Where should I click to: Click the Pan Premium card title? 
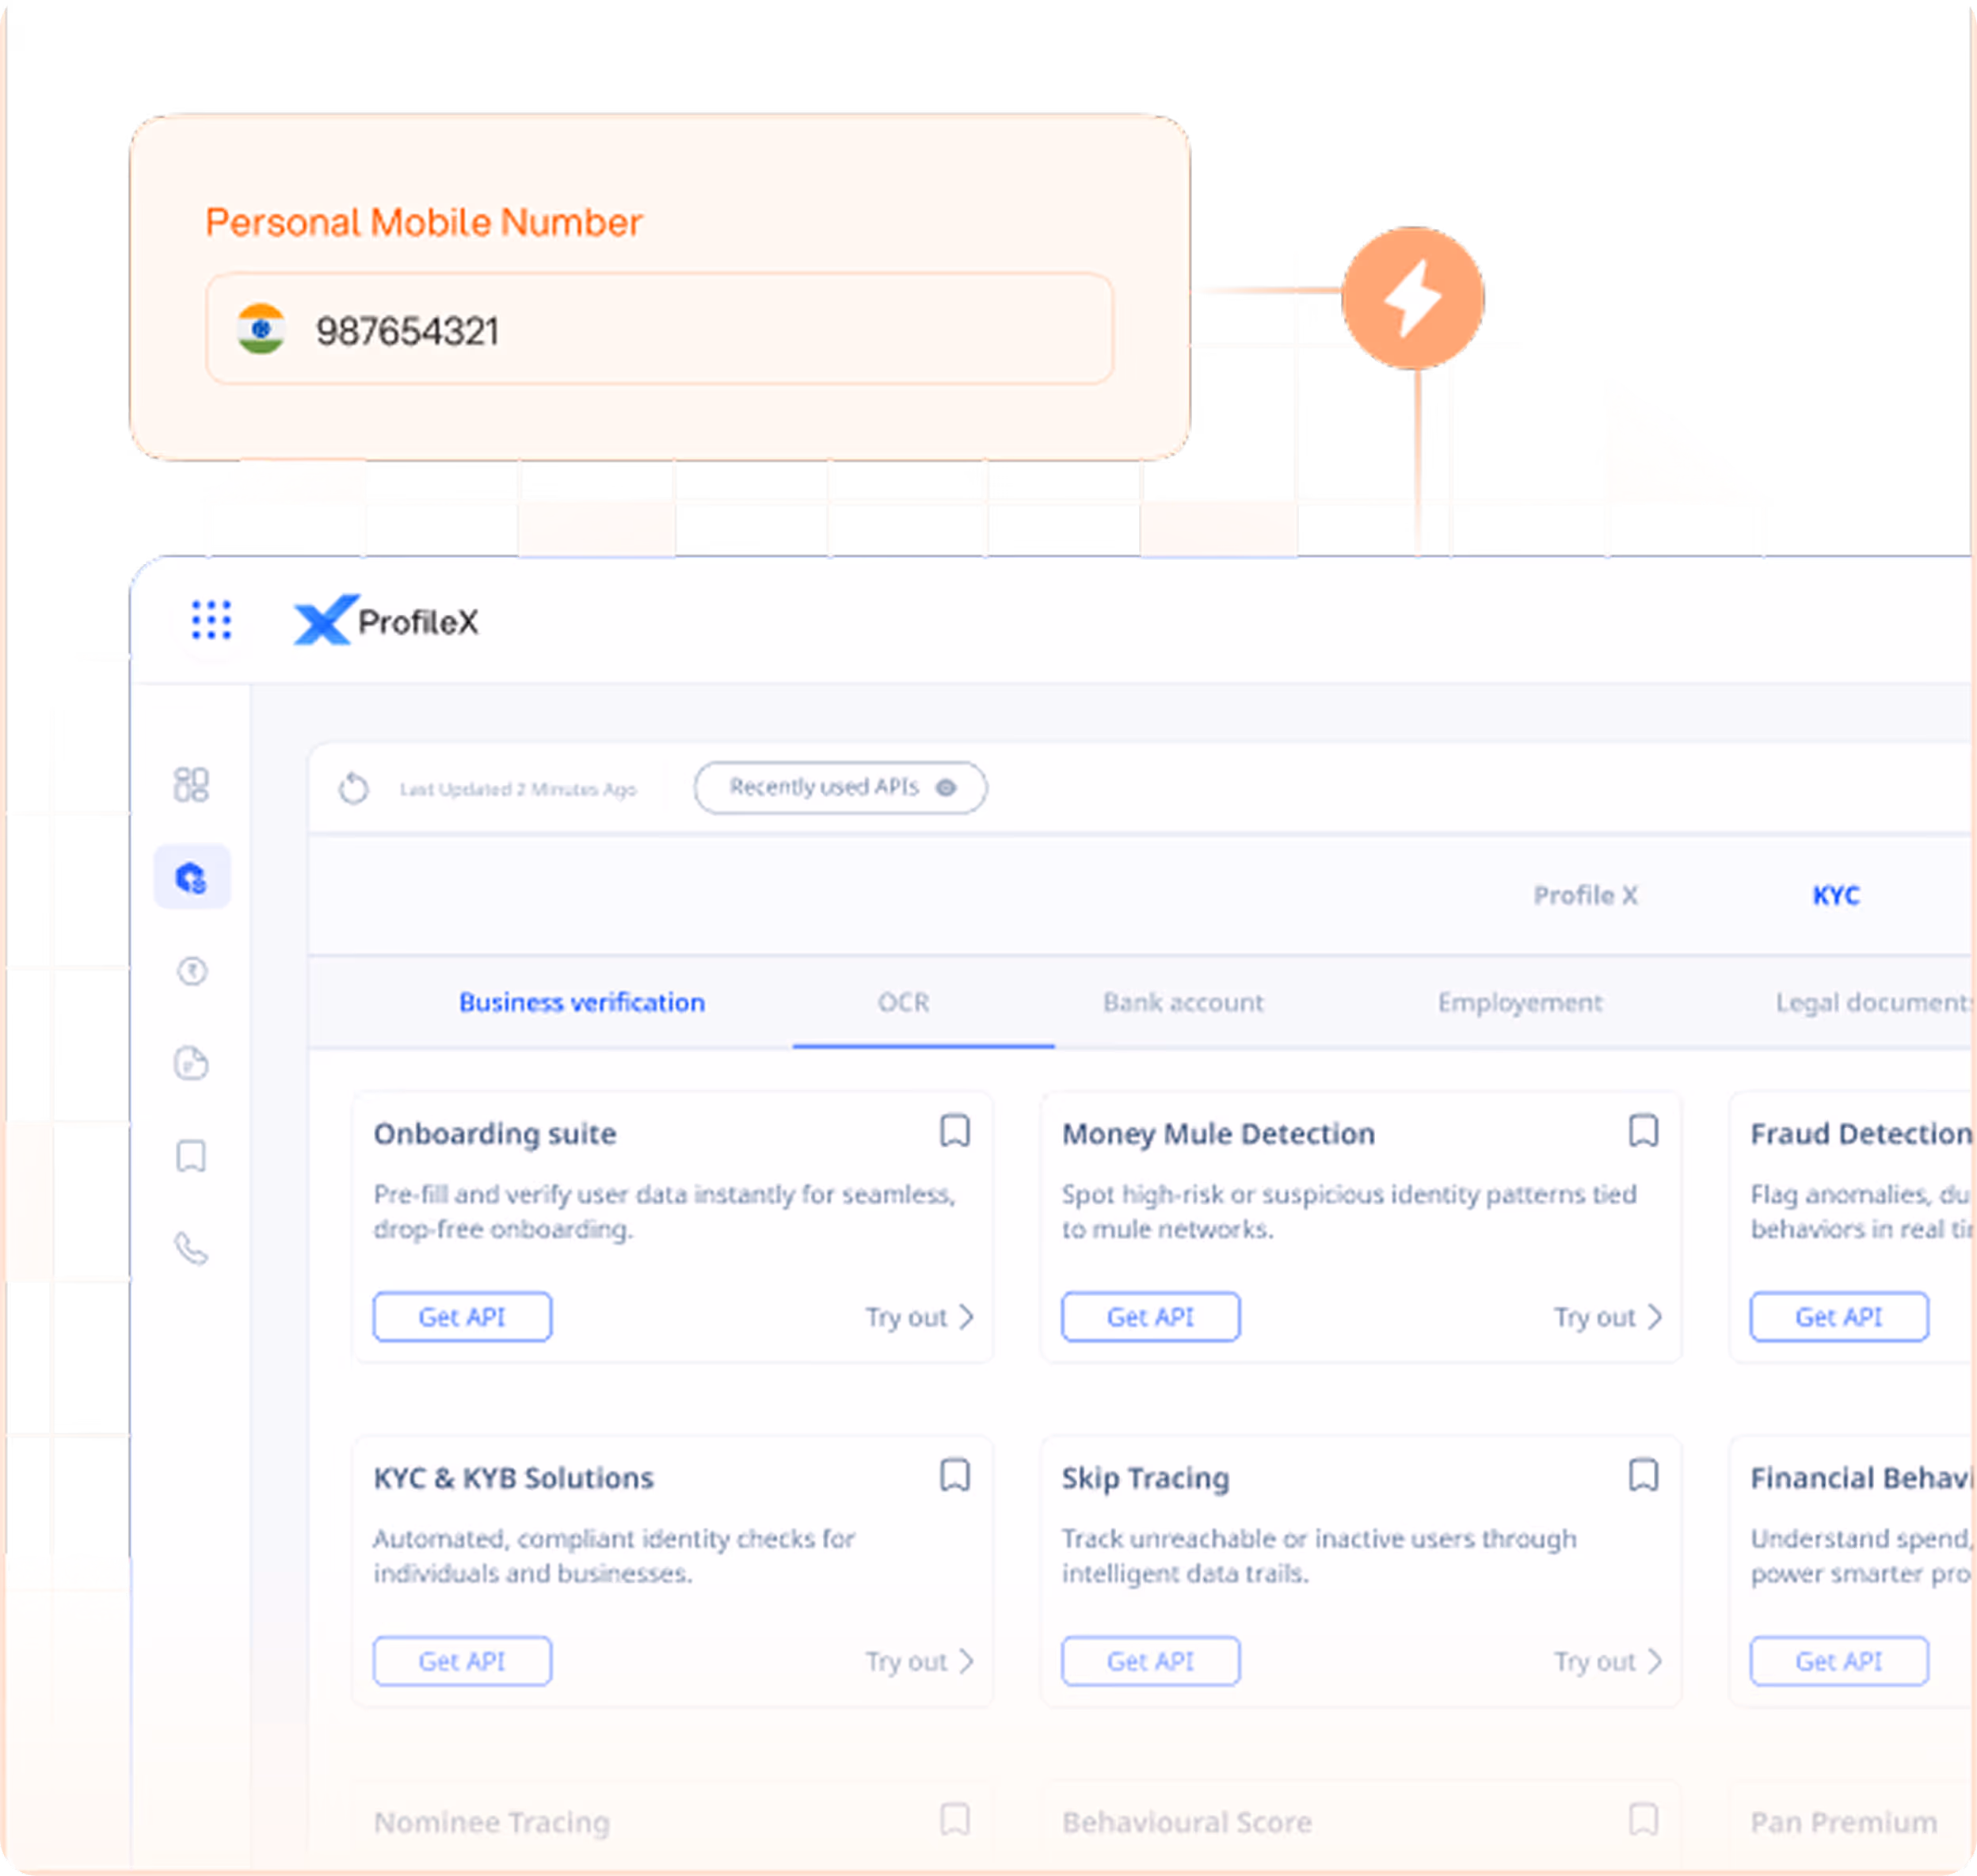(1844, 1822)
